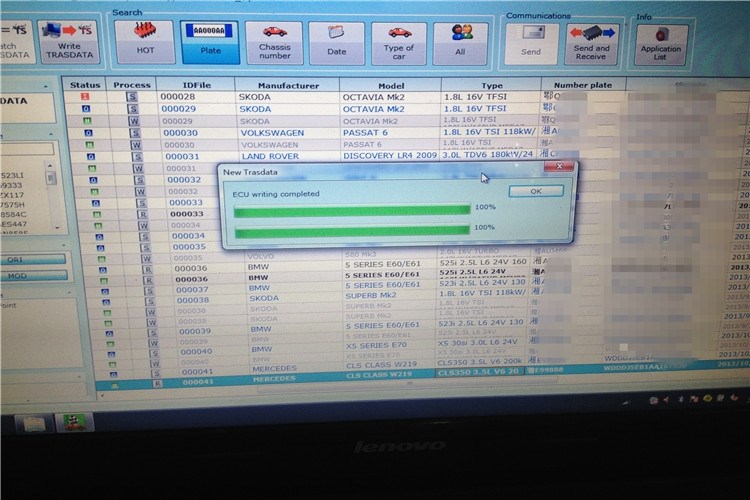Click W process icon in 000030 row
Image resolution: width=750 pixels, height=500 pixels.
click(x=137, y=144)
